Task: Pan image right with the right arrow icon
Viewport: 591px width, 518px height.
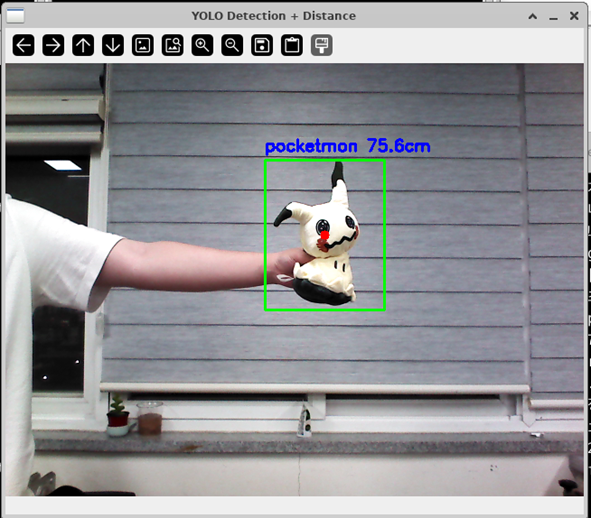Action: [x=53, y=45]
